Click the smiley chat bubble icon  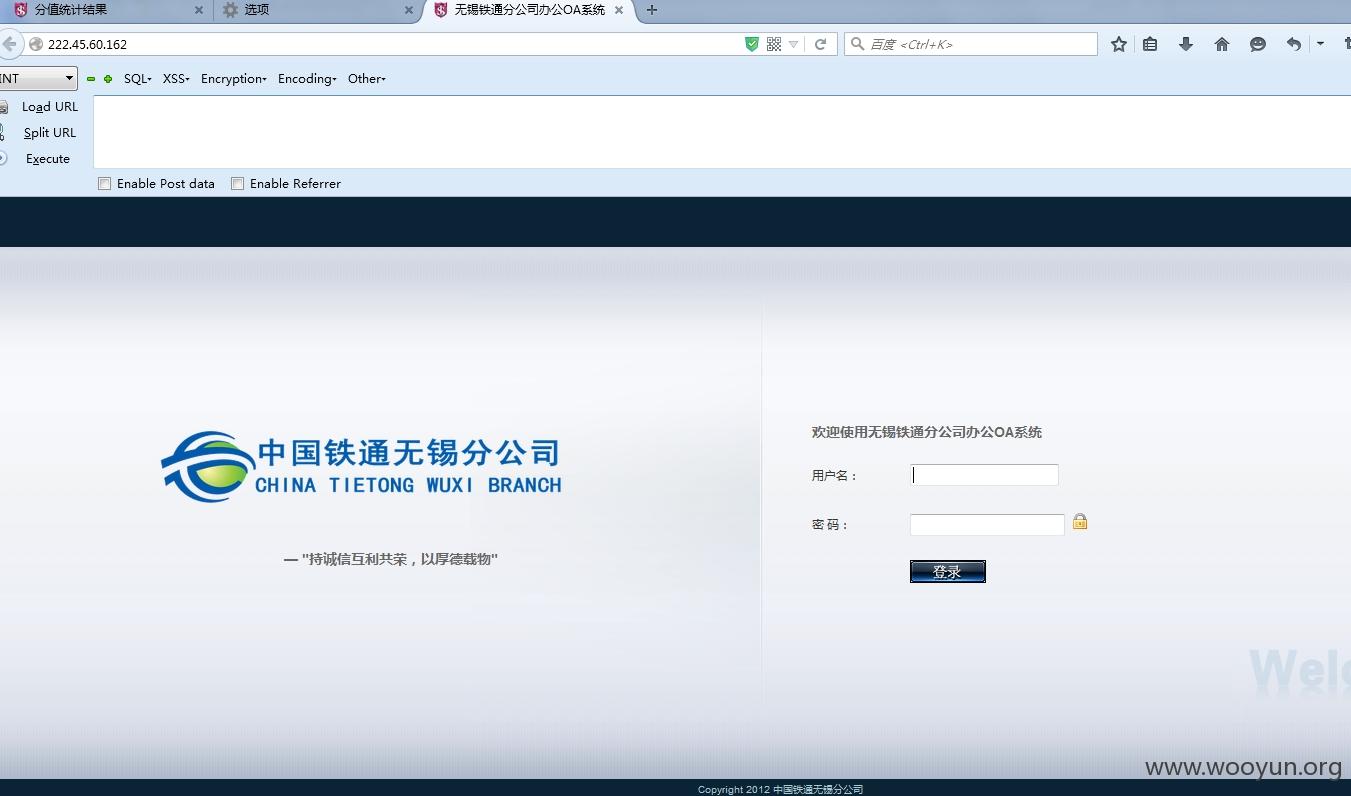pos(1258,44)
